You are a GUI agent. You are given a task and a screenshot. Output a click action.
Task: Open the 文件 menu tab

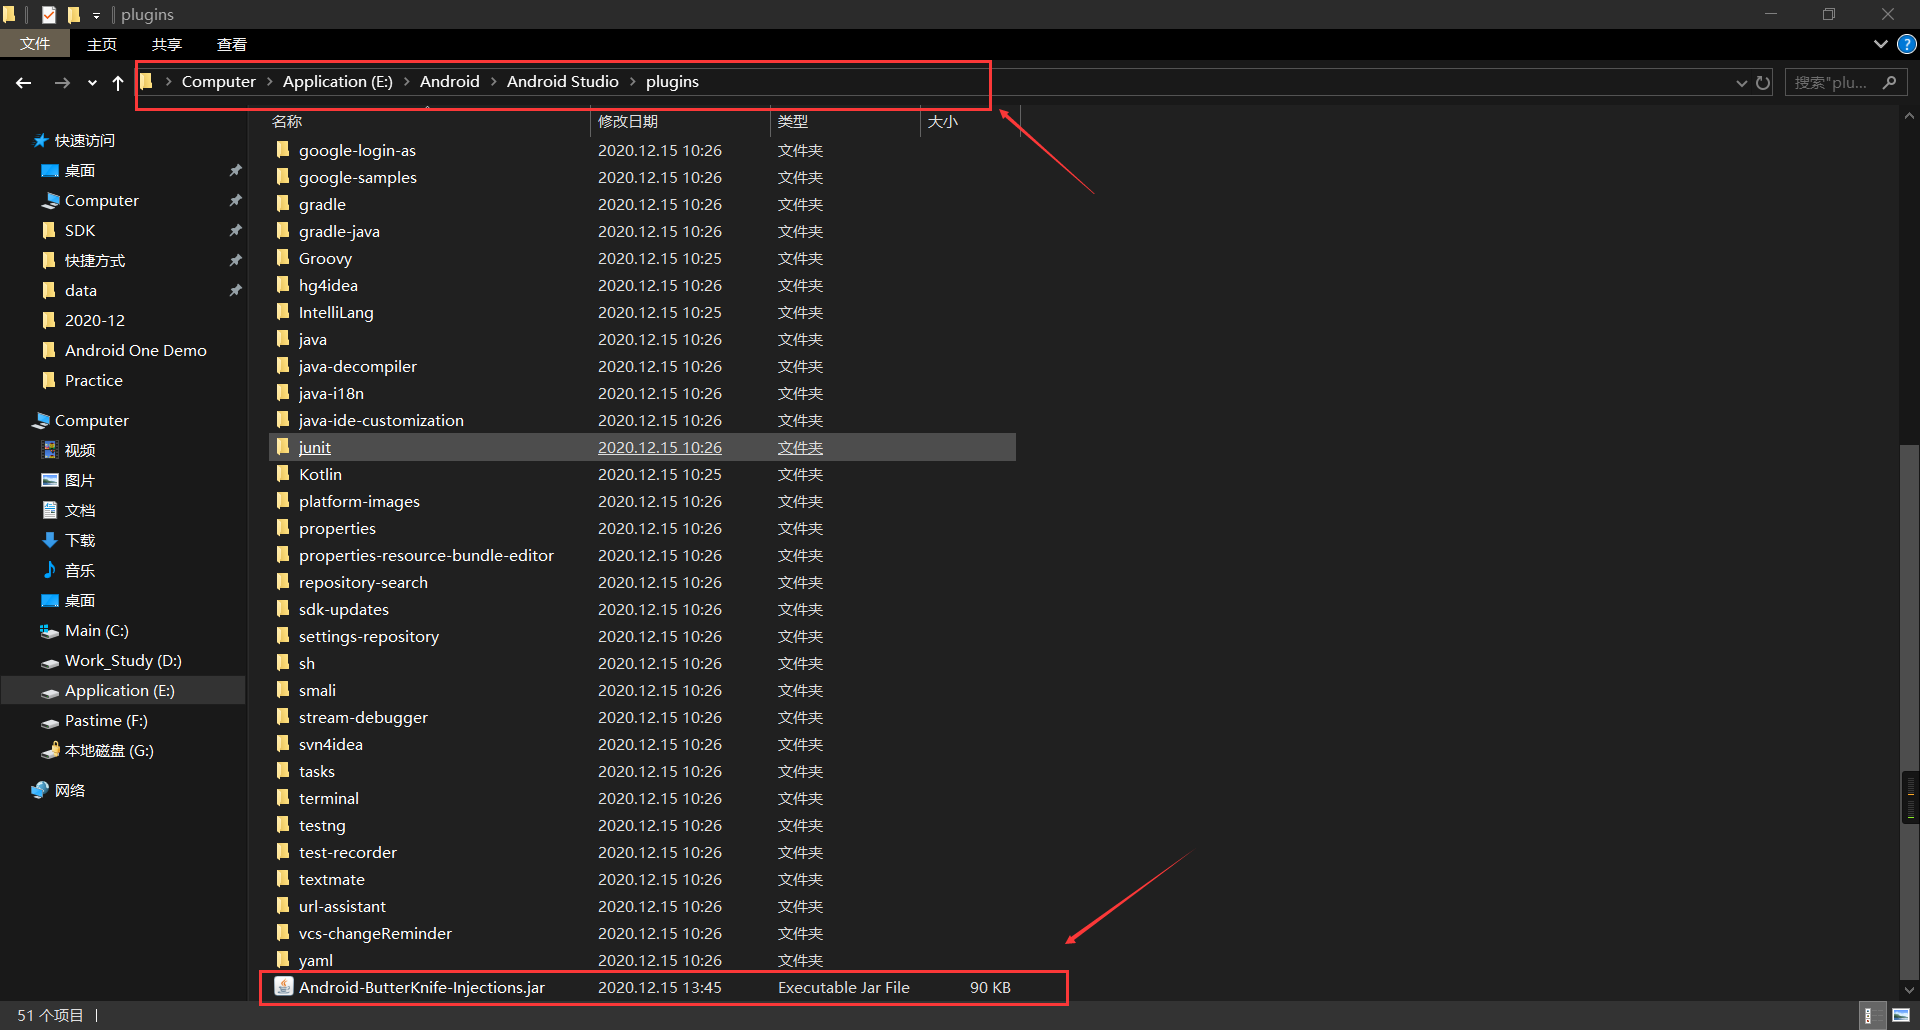pyautogui.click(x=35, y=44)
